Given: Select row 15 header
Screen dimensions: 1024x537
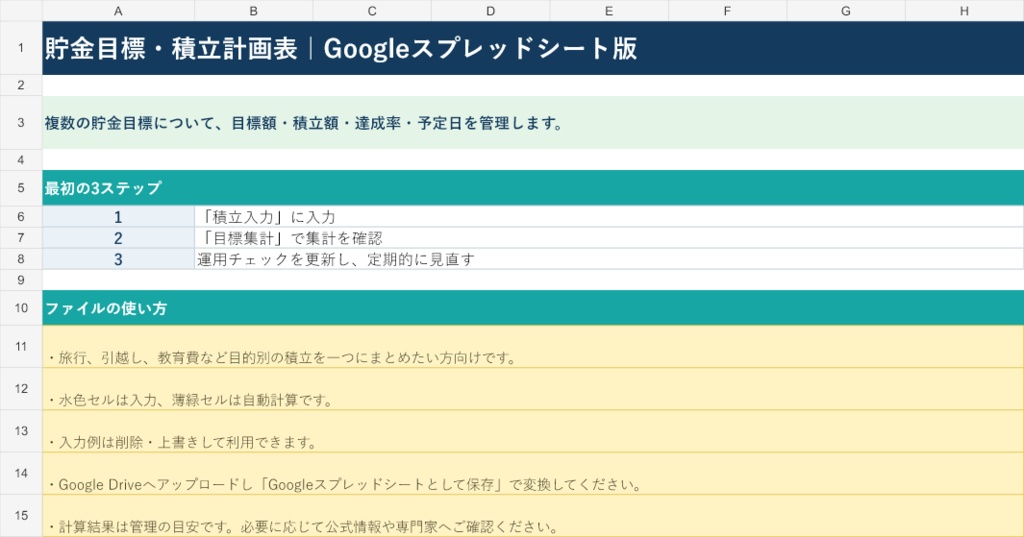Looking at the screenshot, I should pyautogui.click(x=21, y=515).
